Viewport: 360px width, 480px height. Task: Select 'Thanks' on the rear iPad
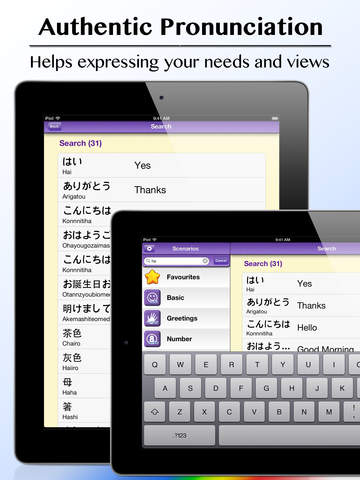(162, 190)
